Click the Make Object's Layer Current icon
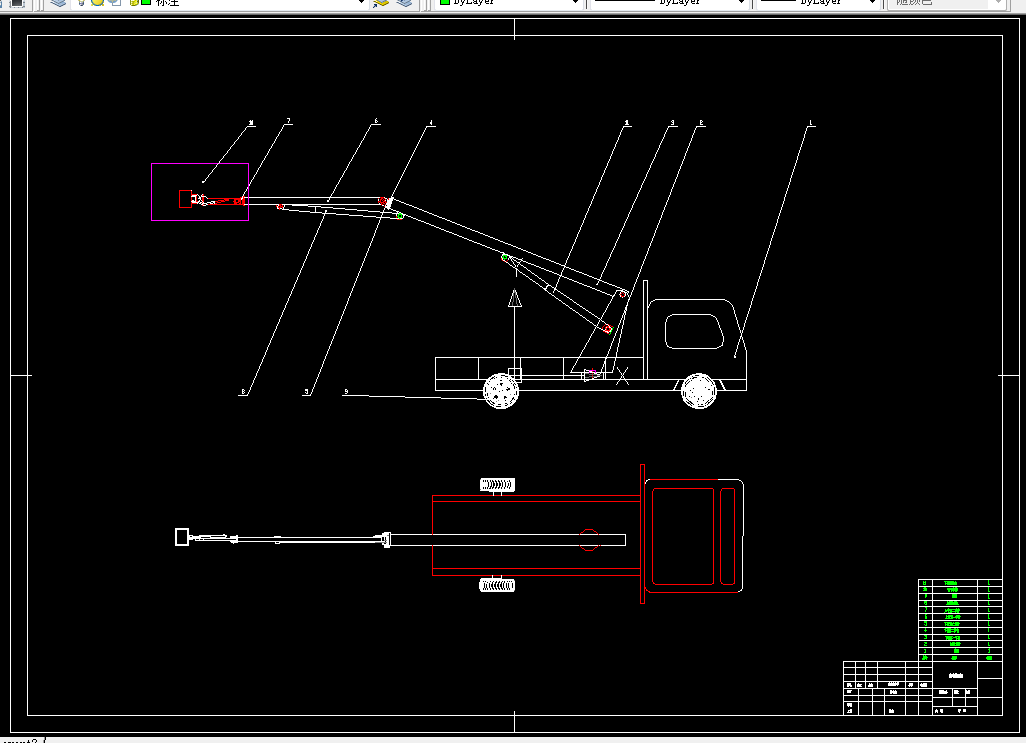Viewport: 1026px width, 743px height. click(x=381, y=2)
